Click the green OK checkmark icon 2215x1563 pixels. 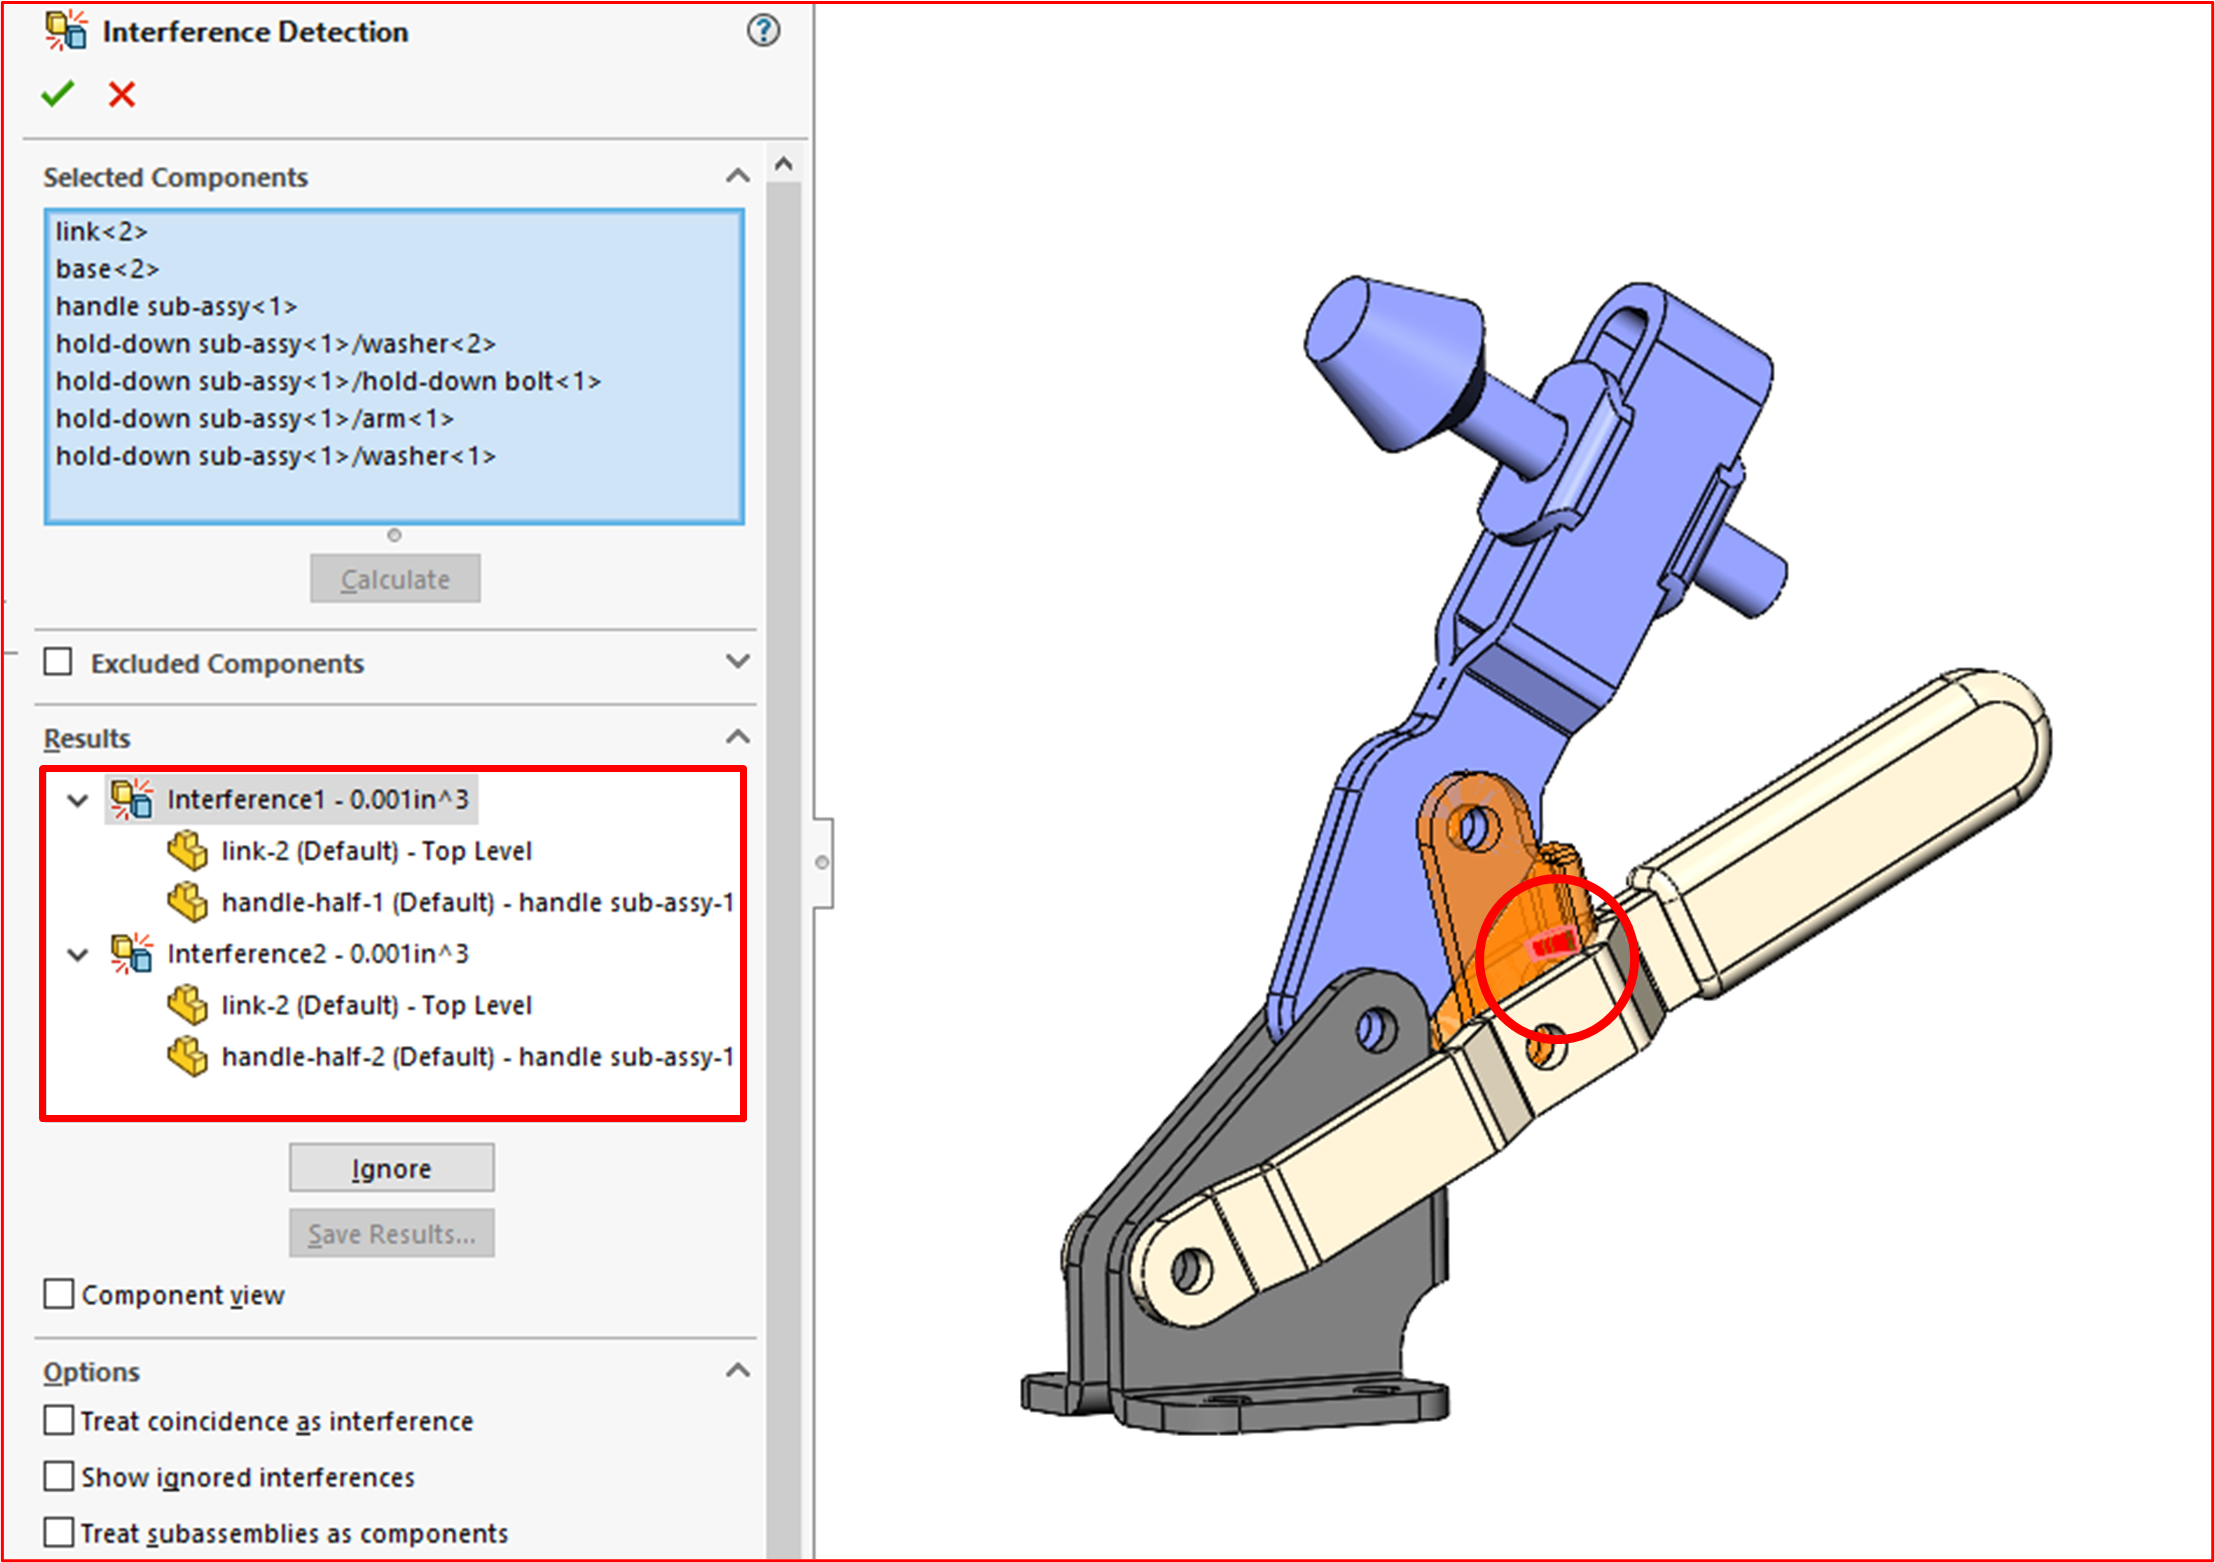click(x=58, y=94)
